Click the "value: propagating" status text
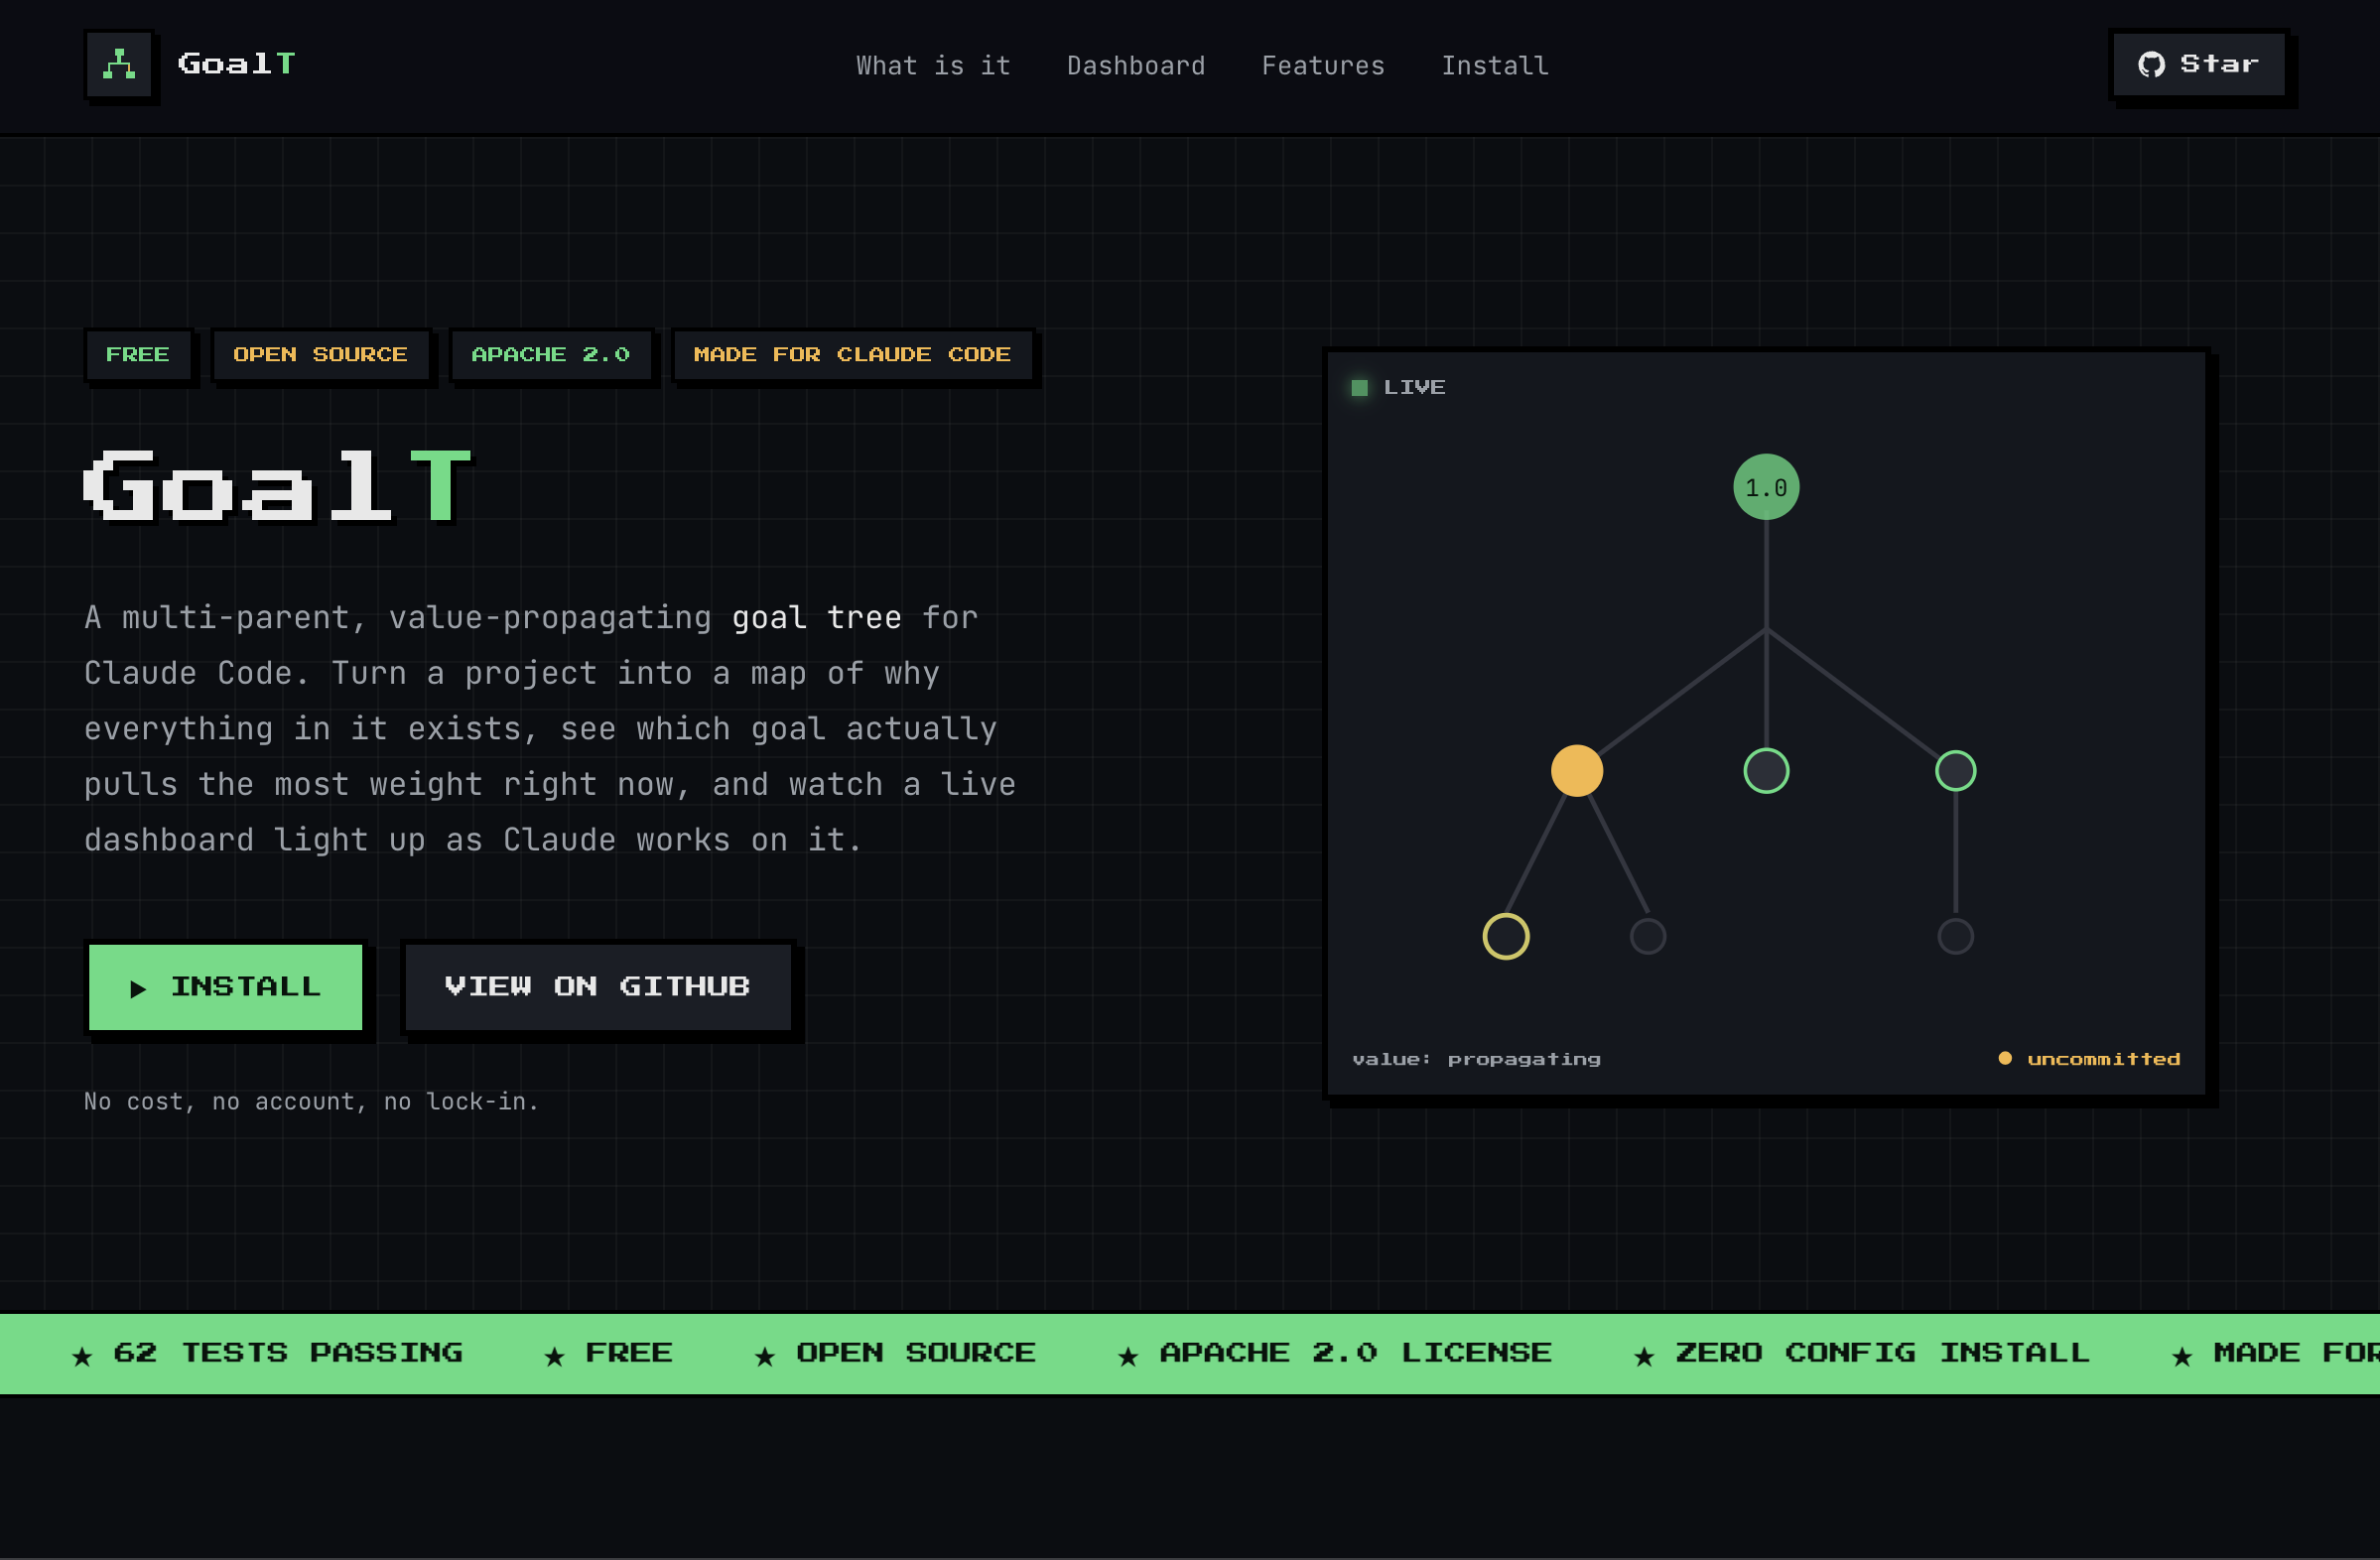The height and width of the screenshot is (1560, 2380). [x=1477, y=1059]
